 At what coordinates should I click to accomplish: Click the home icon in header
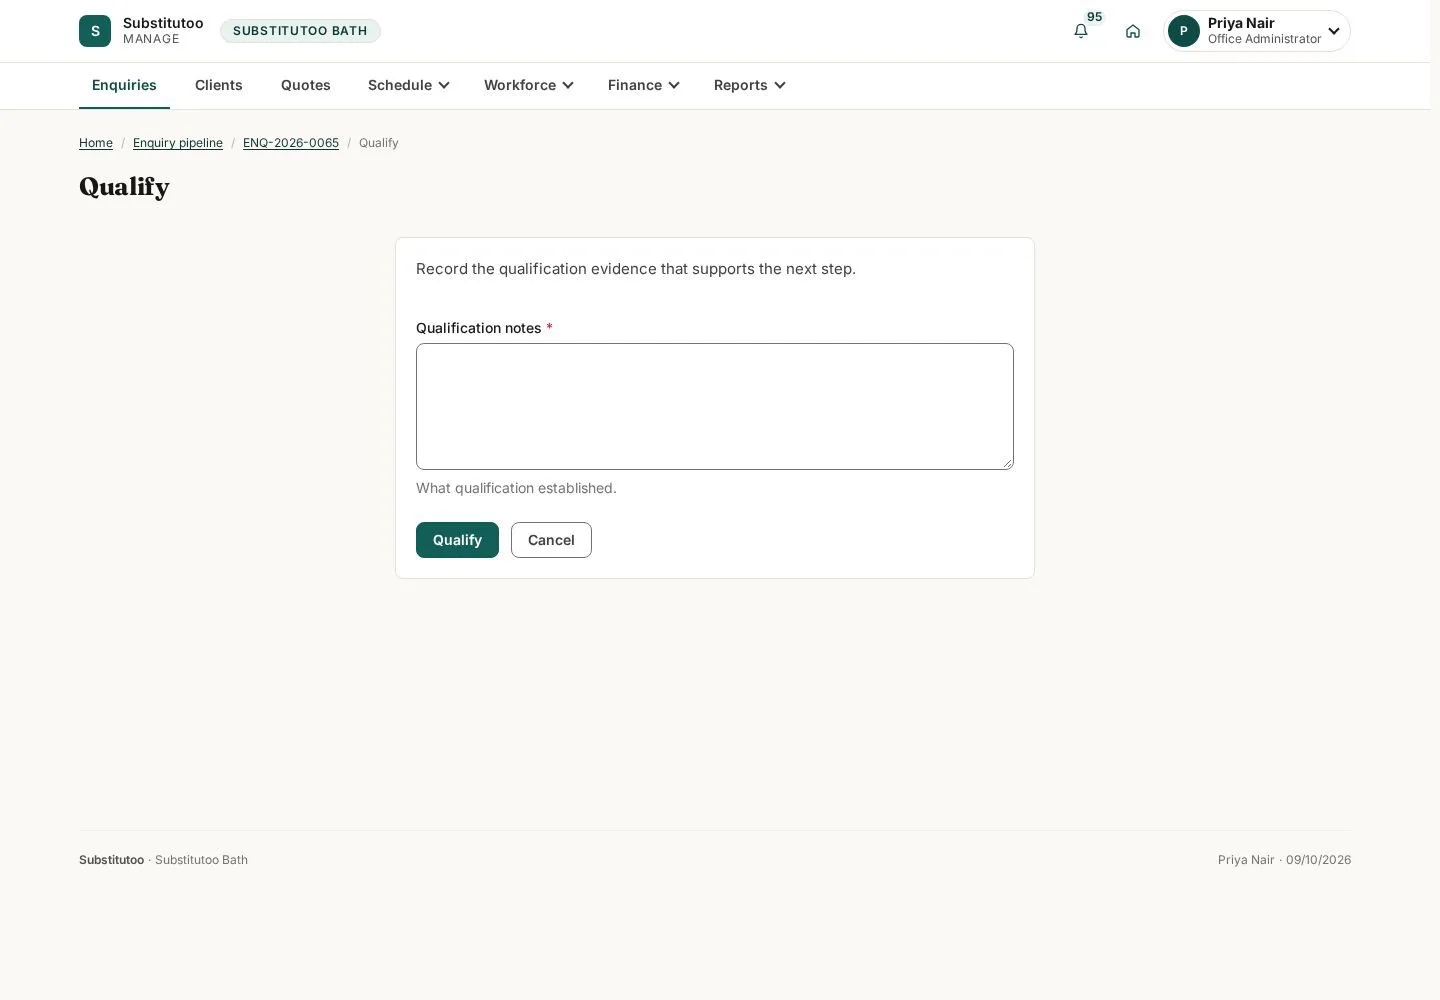coord(1133,31)
